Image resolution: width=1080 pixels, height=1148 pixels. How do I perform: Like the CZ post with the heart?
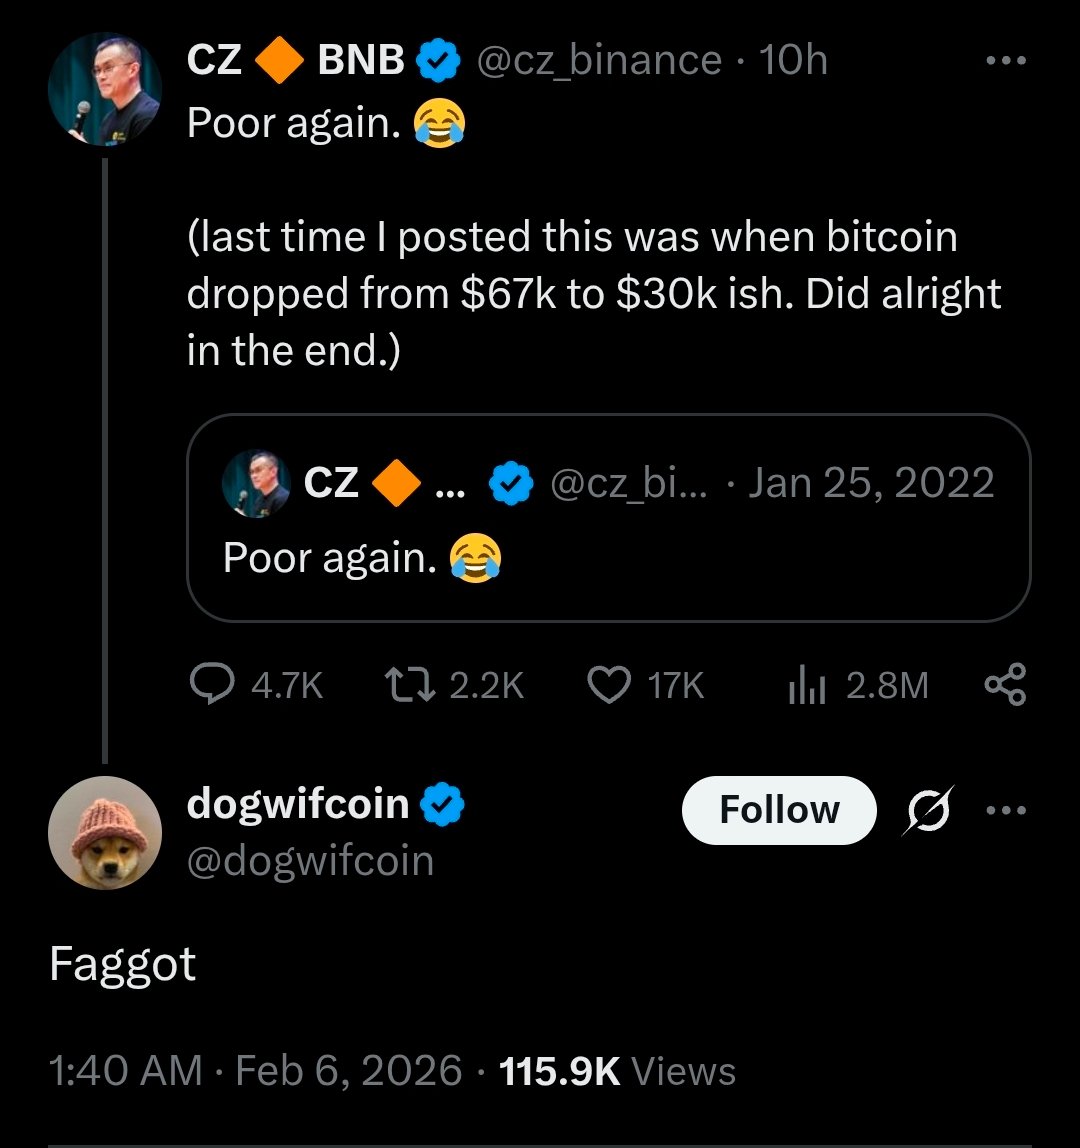(x=608, y=685)
